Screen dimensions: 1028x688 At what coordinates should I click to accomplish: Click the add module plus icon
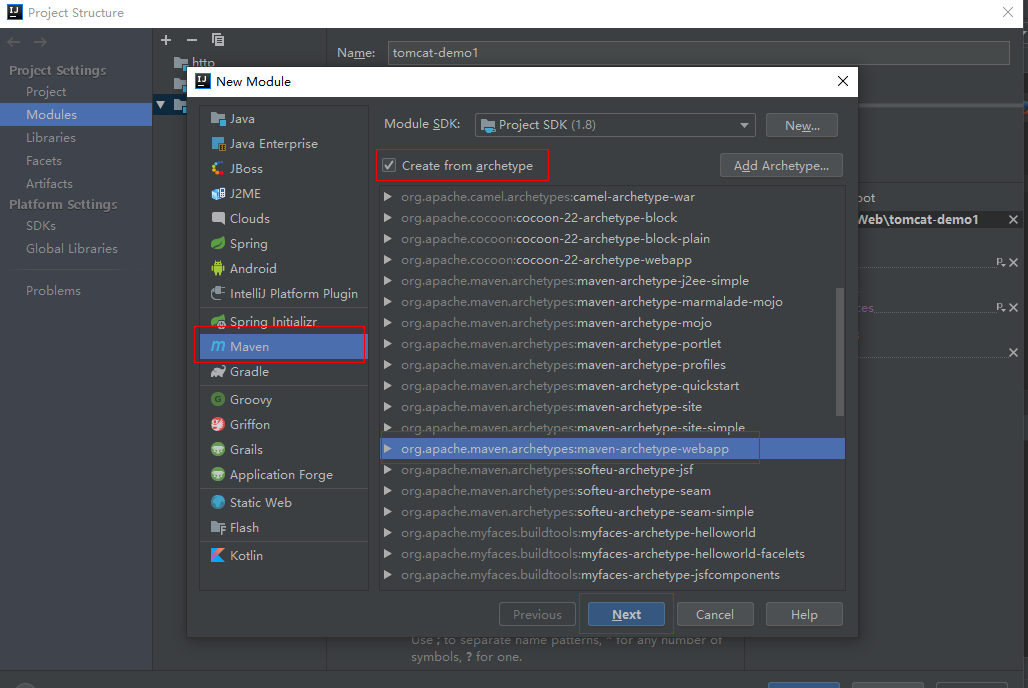166,40
